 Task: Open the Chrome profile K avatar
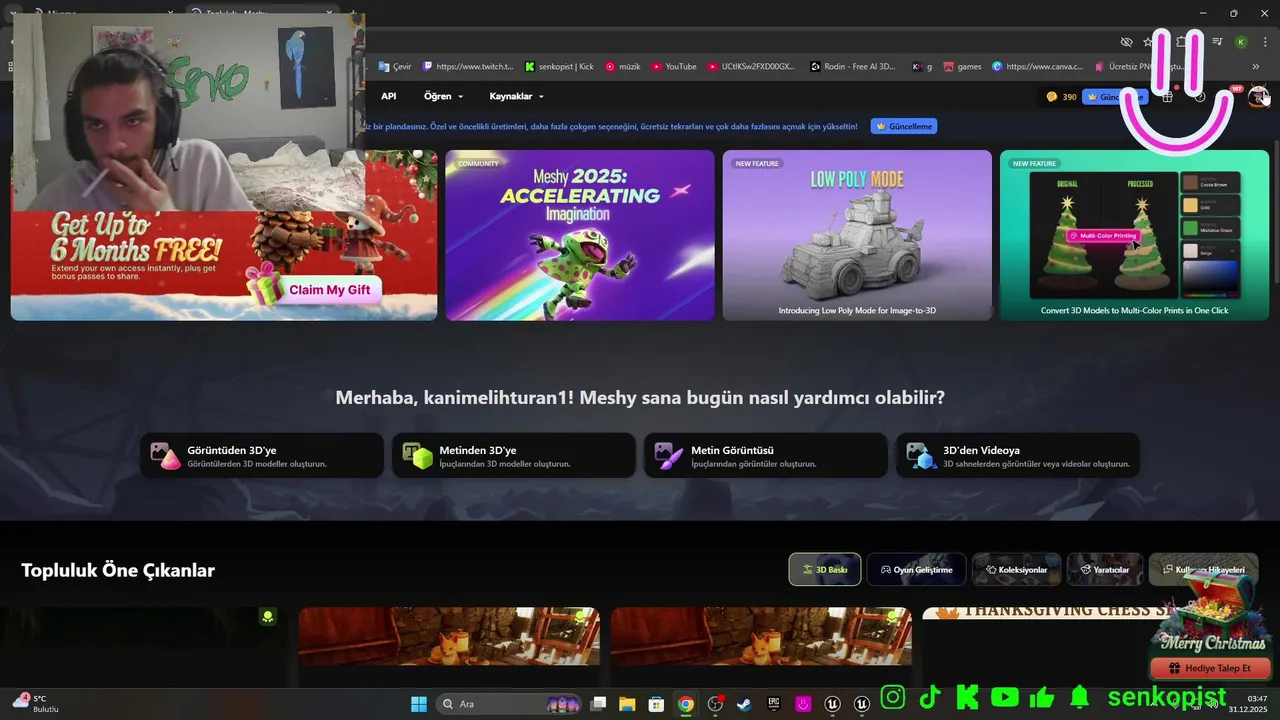[x=1241, y=42]
